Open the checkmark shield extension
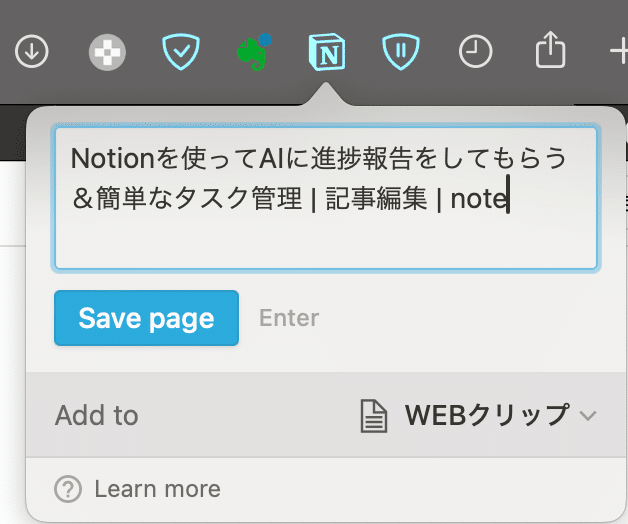 tap(181, 52)
